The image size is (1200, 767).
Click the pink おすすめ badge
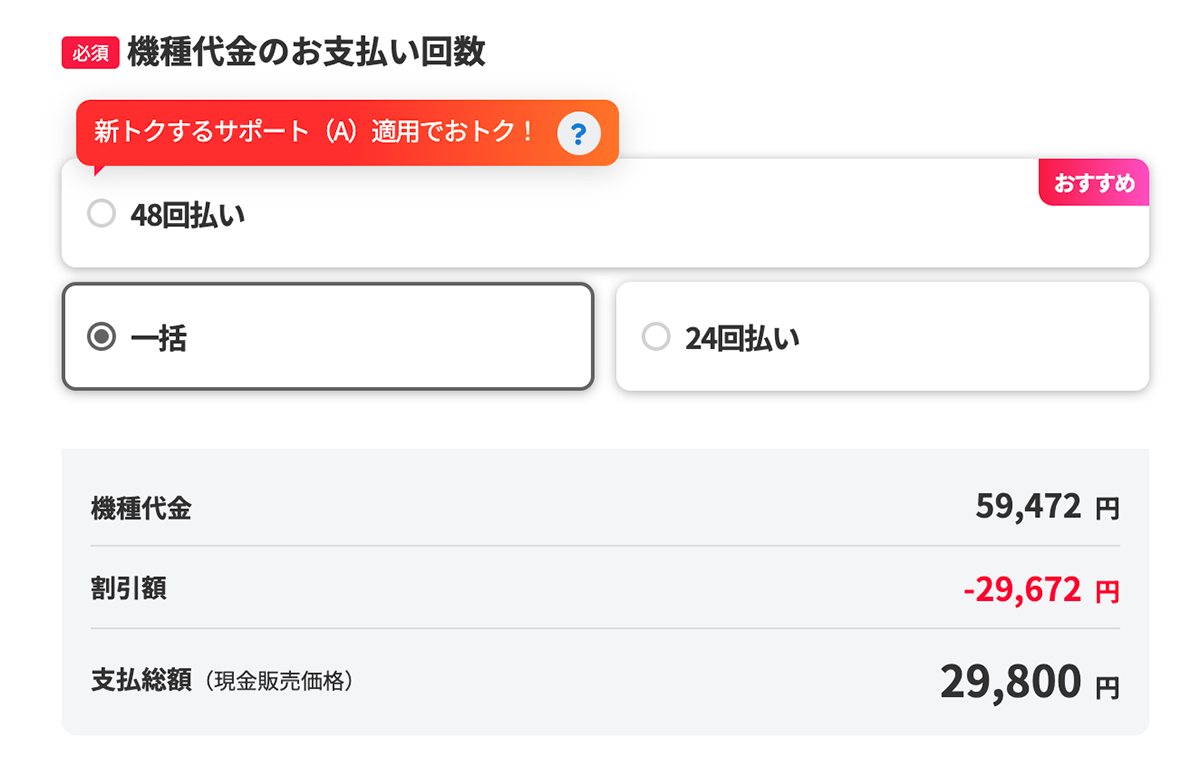[x=1094, y=184]
